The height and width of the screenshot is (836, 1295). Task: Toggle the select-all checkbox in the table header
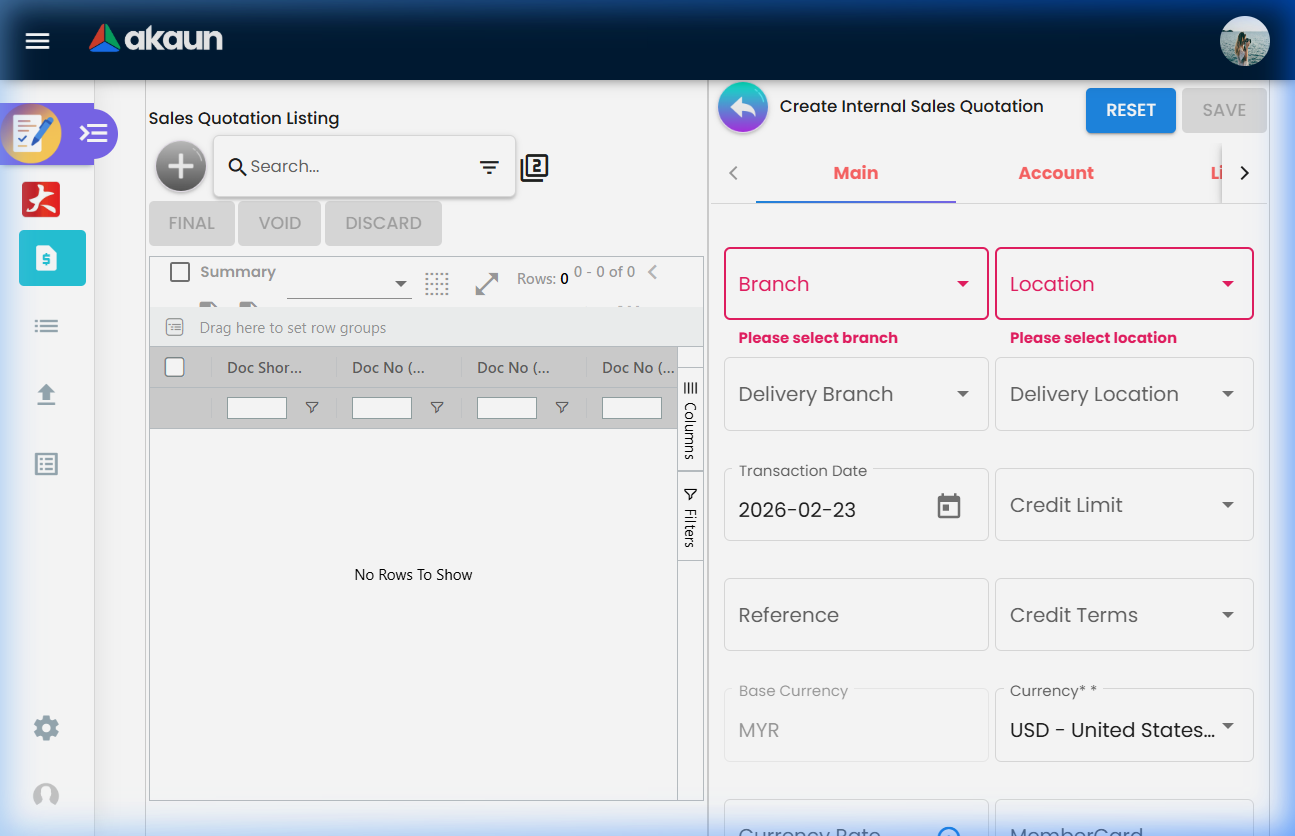[x=174, y=367]
